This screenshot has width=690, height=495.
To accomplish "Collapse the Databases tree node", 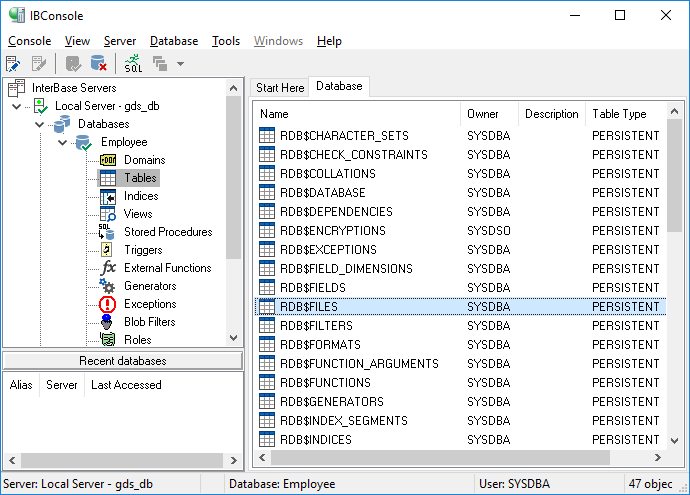I will pos(40,124).
